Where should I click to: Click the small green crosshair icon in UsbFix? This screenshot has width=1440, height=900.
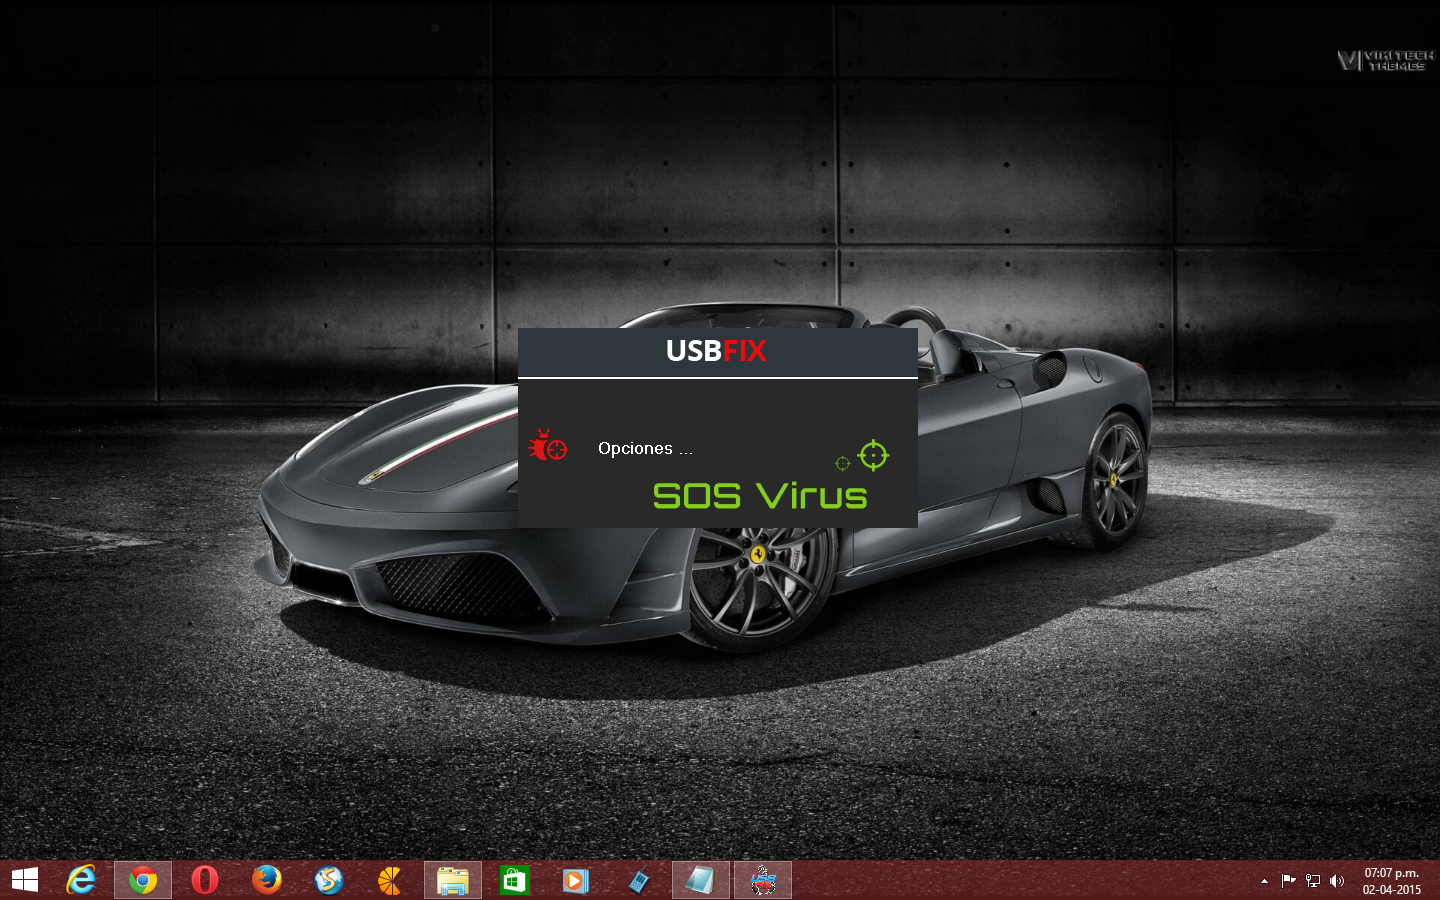click(842, 463)
